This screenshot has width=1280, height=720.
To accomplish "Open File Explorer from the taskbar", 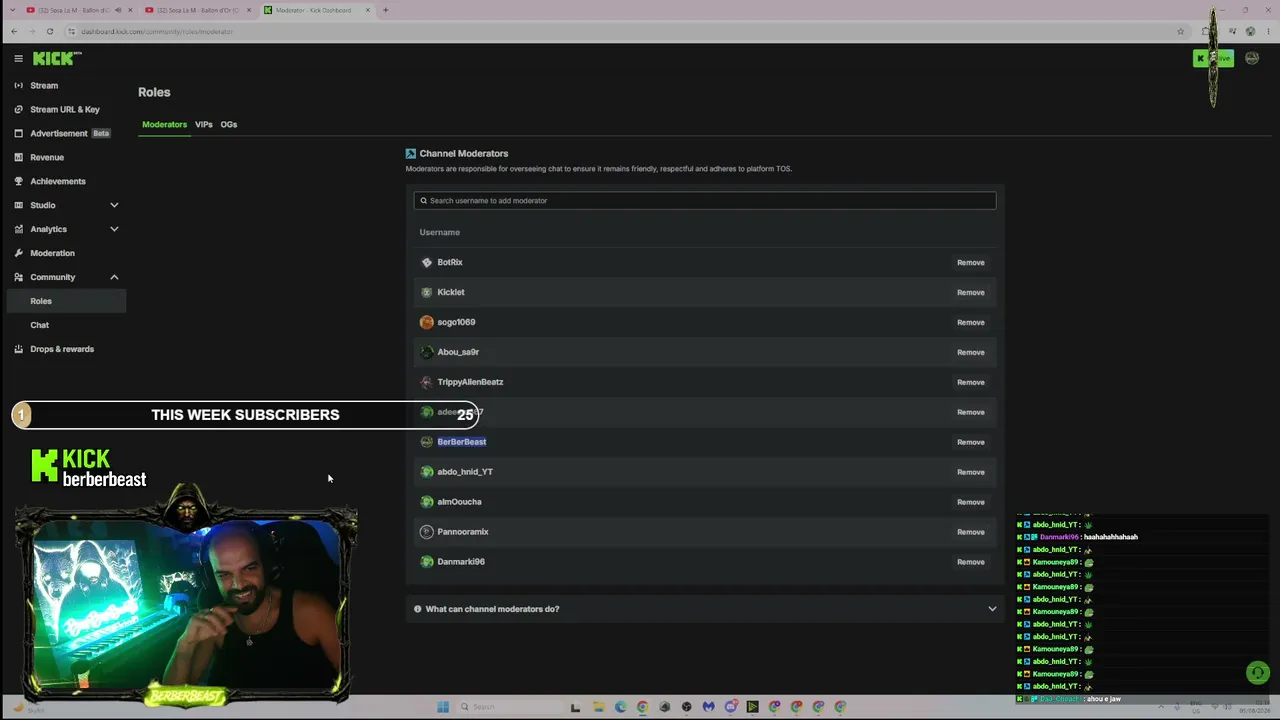I will click(598, 707).
